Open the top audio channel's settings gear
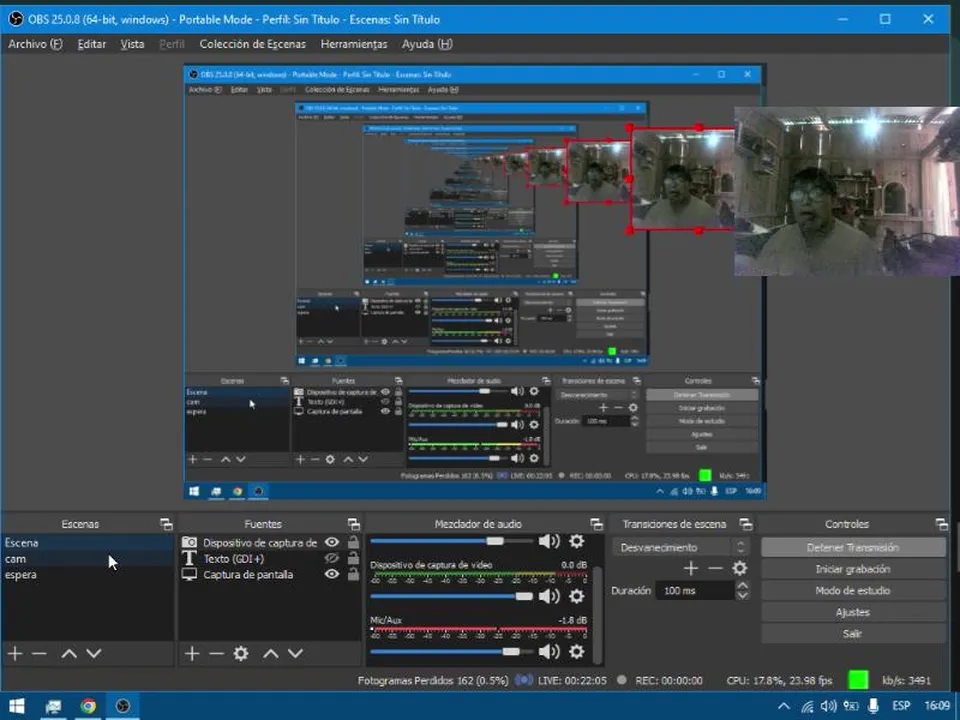Screen dimensions: 960x720 point(577,541)
